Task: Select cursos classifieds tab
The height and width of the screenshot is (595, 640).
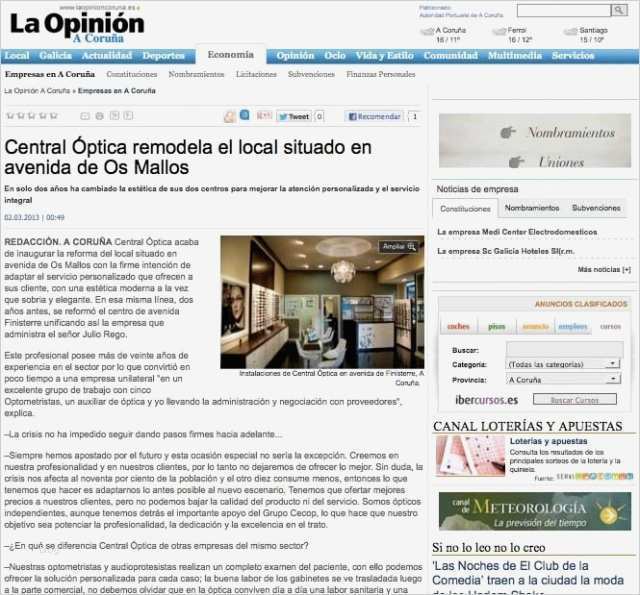Action: [610, 326]
